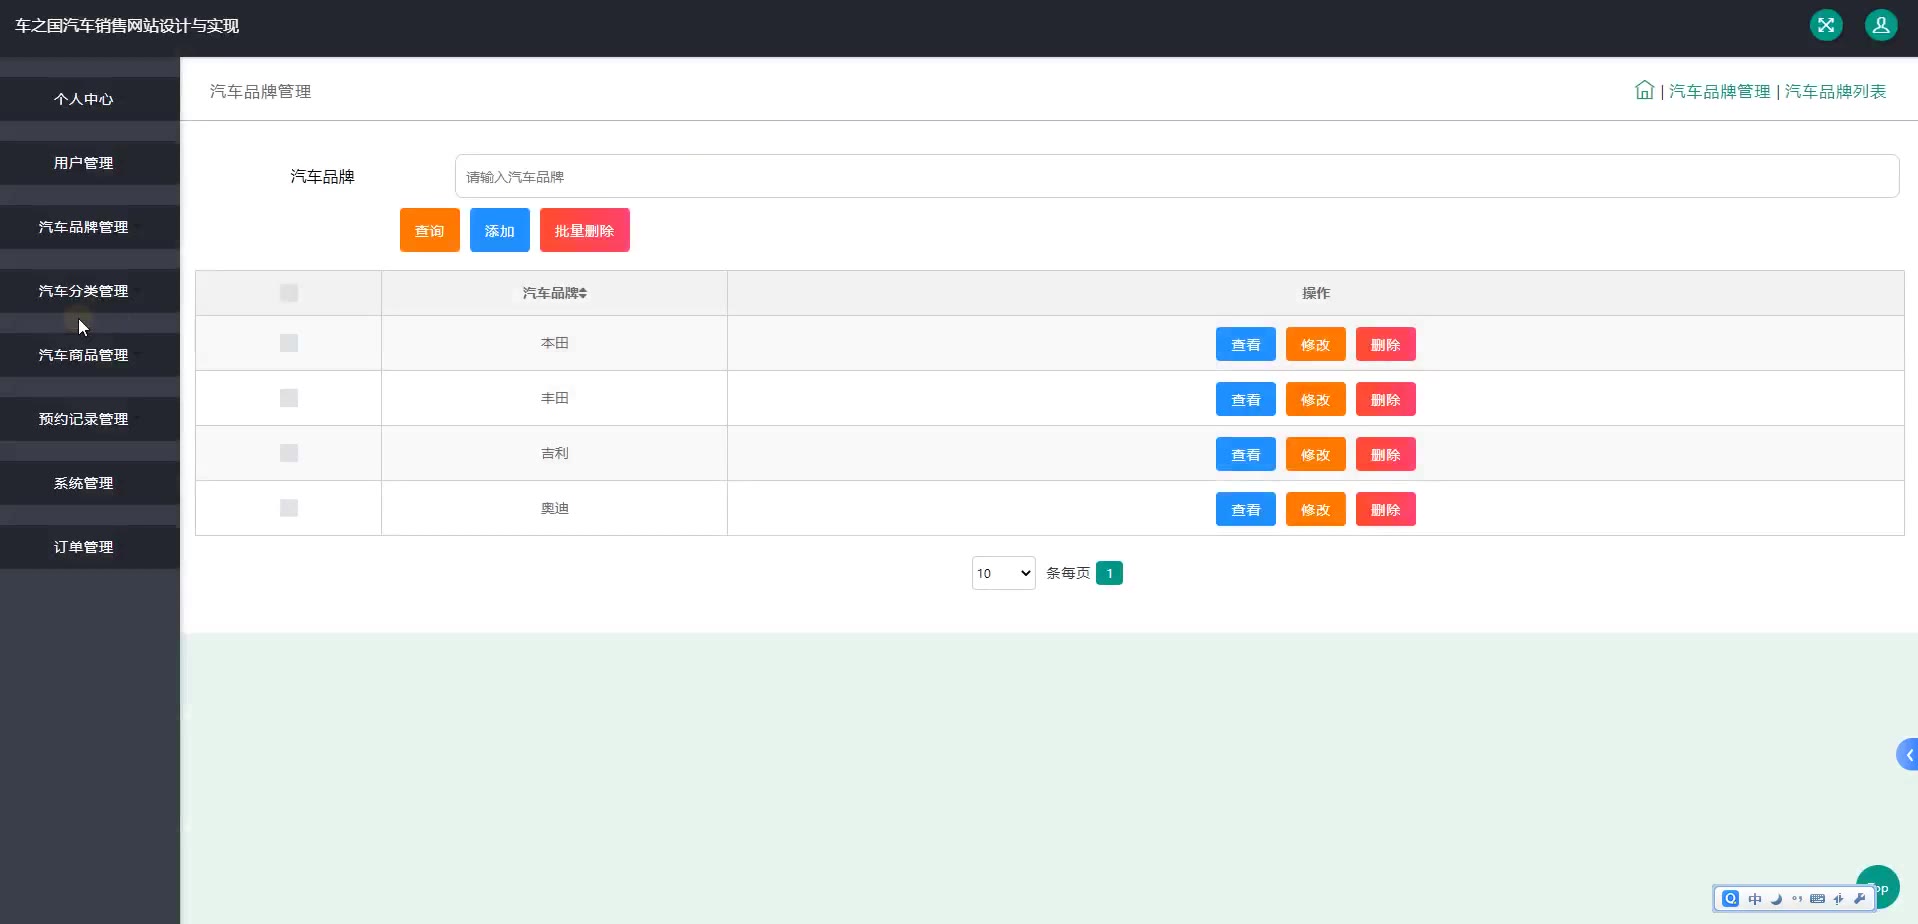Open 个人中心 in the sidebar
1918x924 pixels.
[90, 99]
